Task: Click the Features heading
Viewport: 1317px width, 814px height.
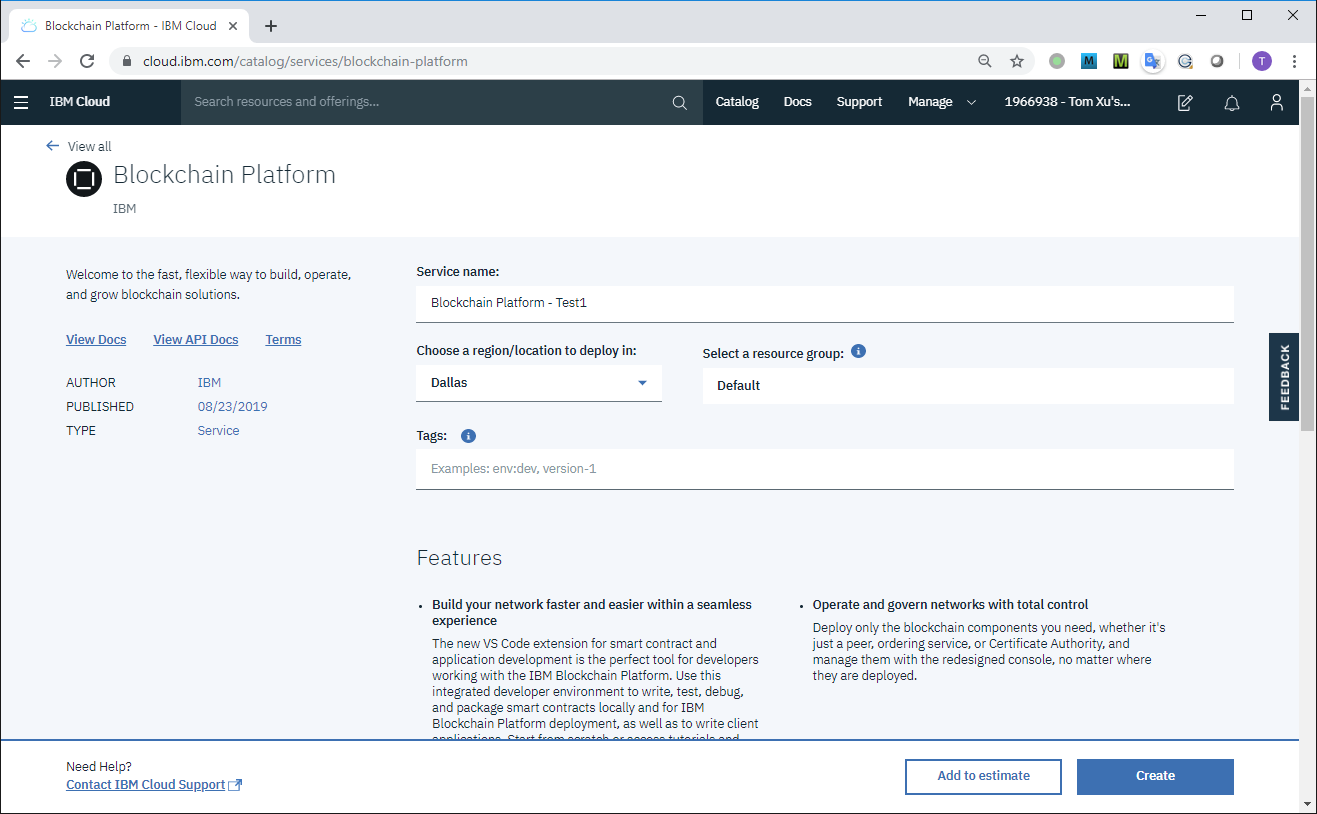Action: tap(459, 558)
